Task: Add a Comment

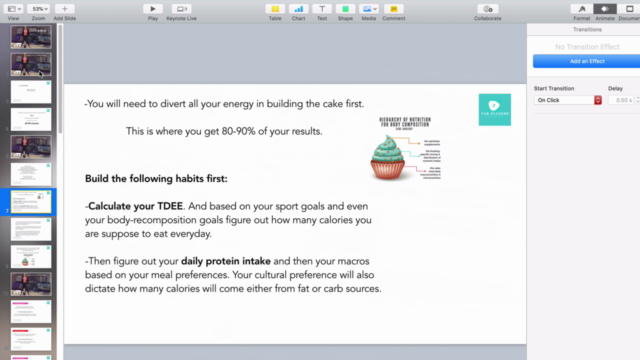Action: pos(393,9)
